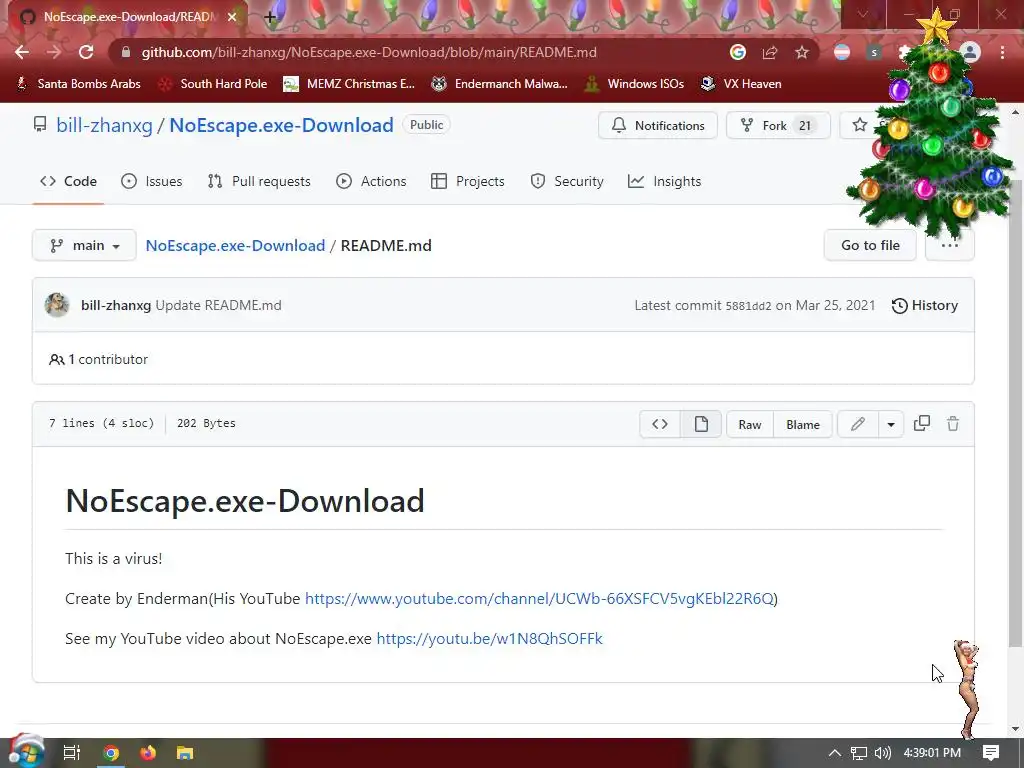
Task: Open the Security tab
Action: point(567,182)
